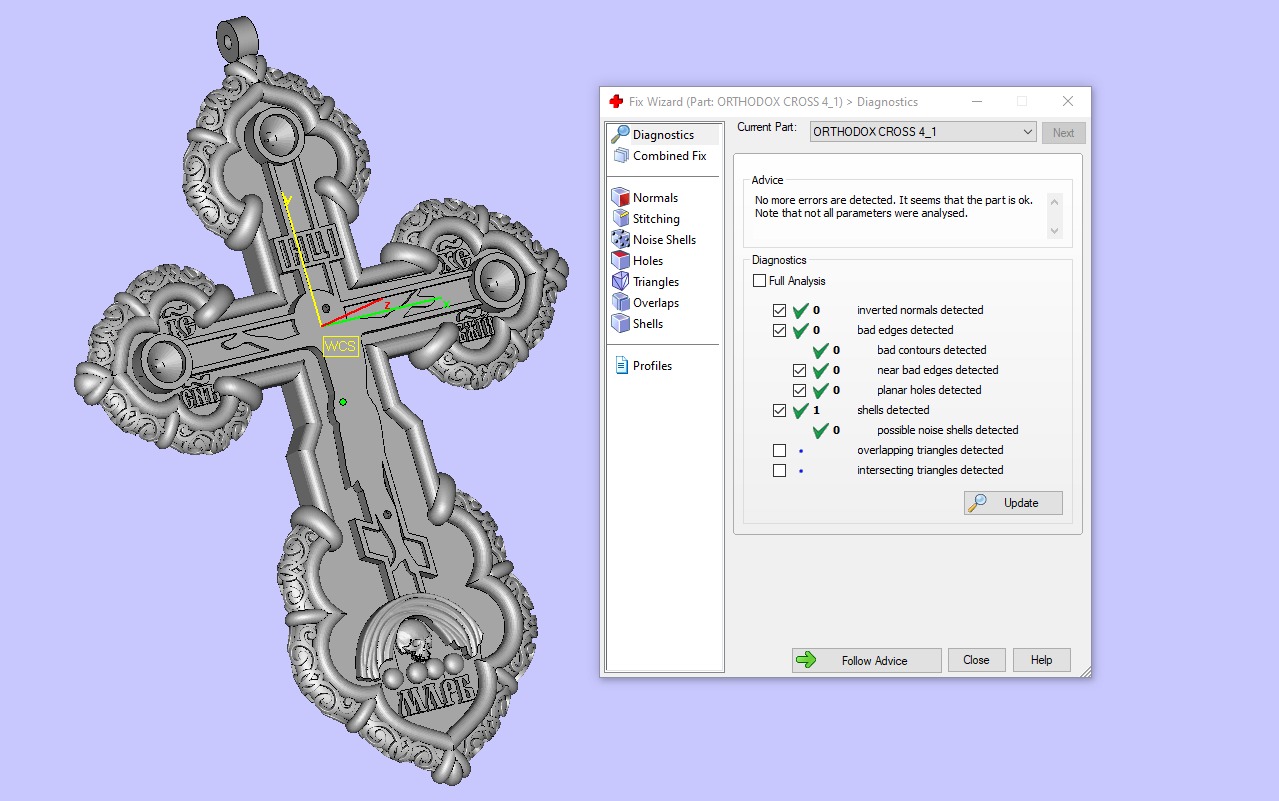
Task: Enable intersecting triangles detected checkbox
Action: point(780,470)
